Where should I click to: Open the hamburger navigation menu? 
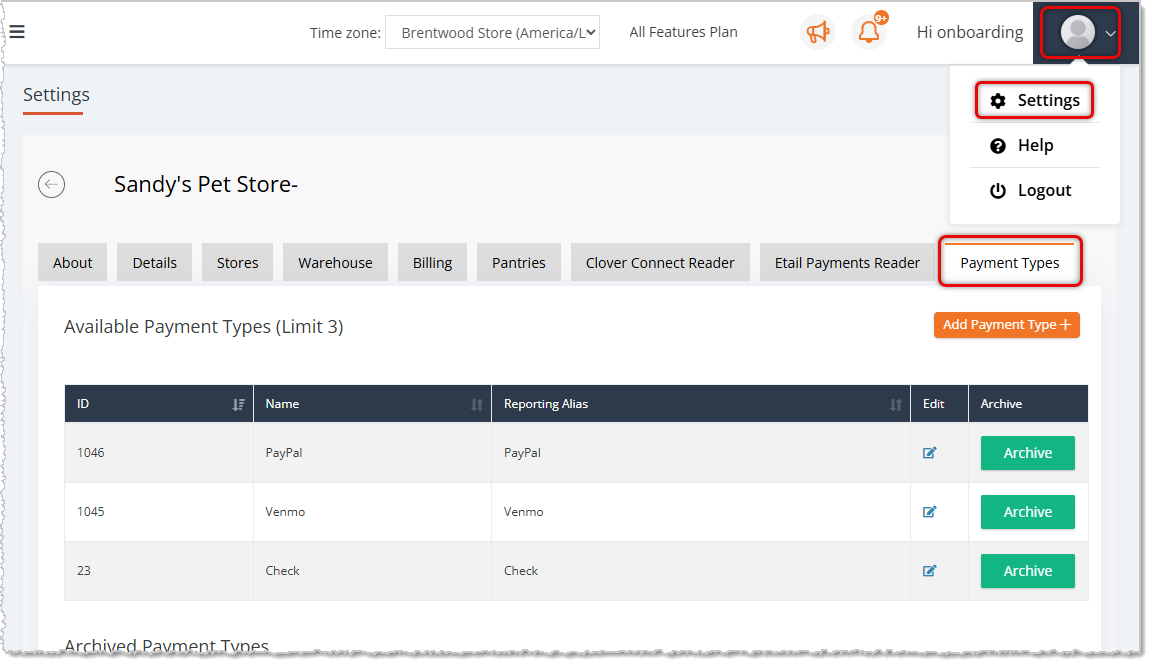(17, 32)
